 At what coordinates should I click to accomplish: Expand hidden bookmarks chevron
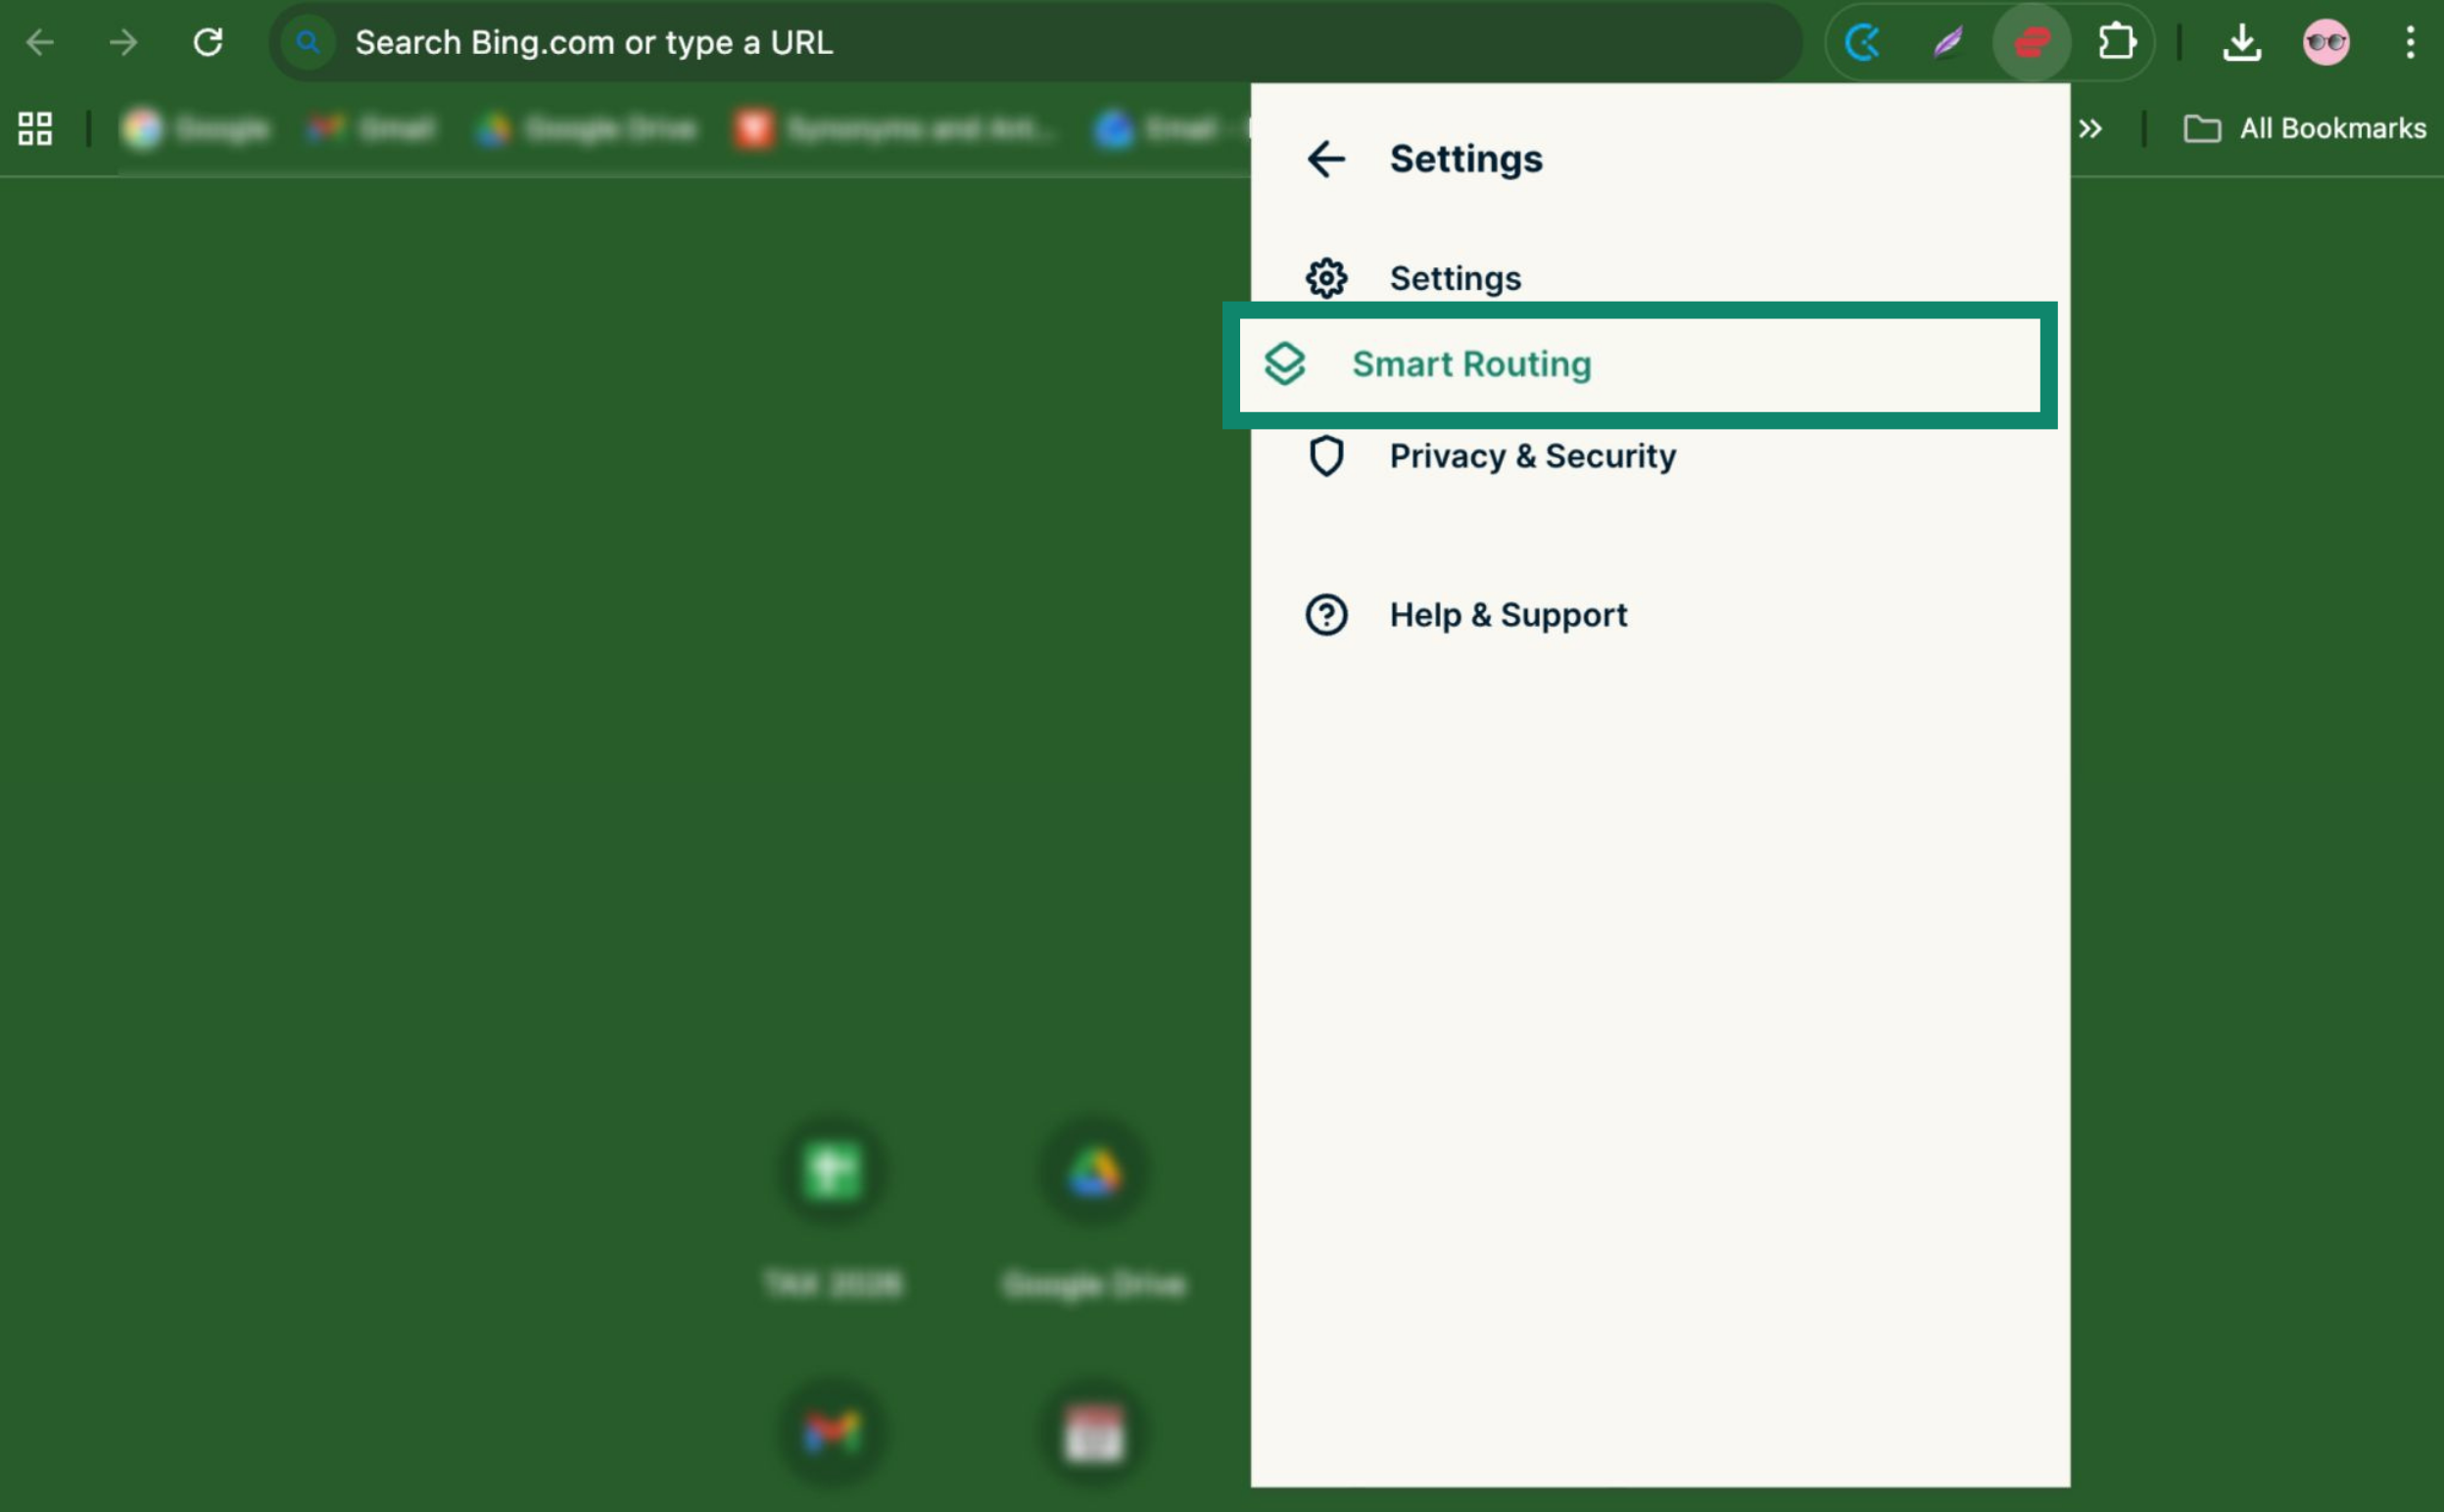point(2090,129)
